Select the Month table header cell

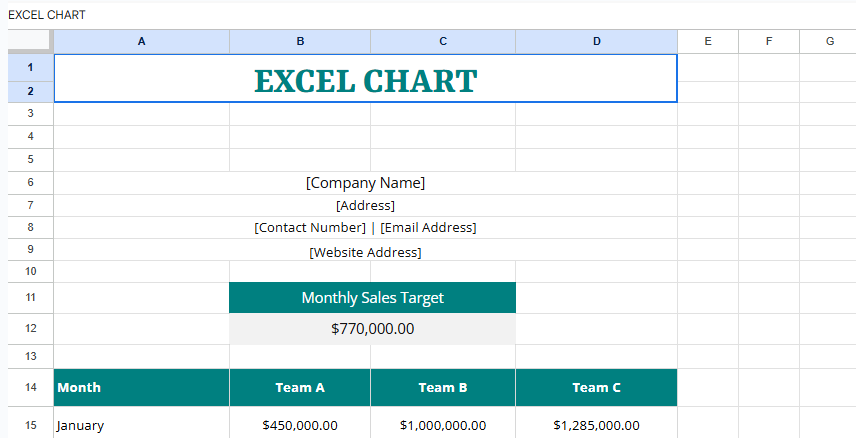pyautogui.click(x=141, y=388)
